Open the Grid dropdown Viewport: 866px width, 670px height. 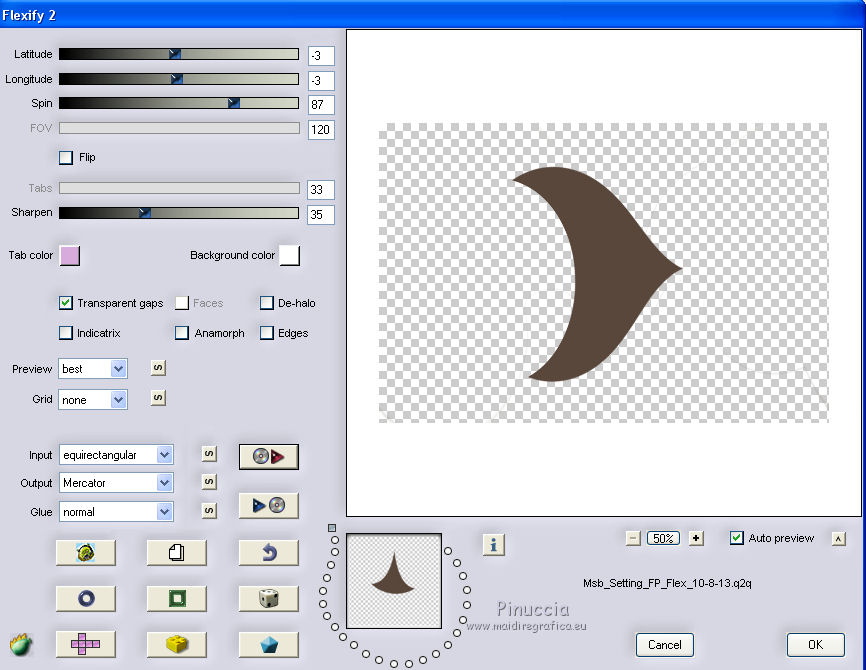coord(93,400)
